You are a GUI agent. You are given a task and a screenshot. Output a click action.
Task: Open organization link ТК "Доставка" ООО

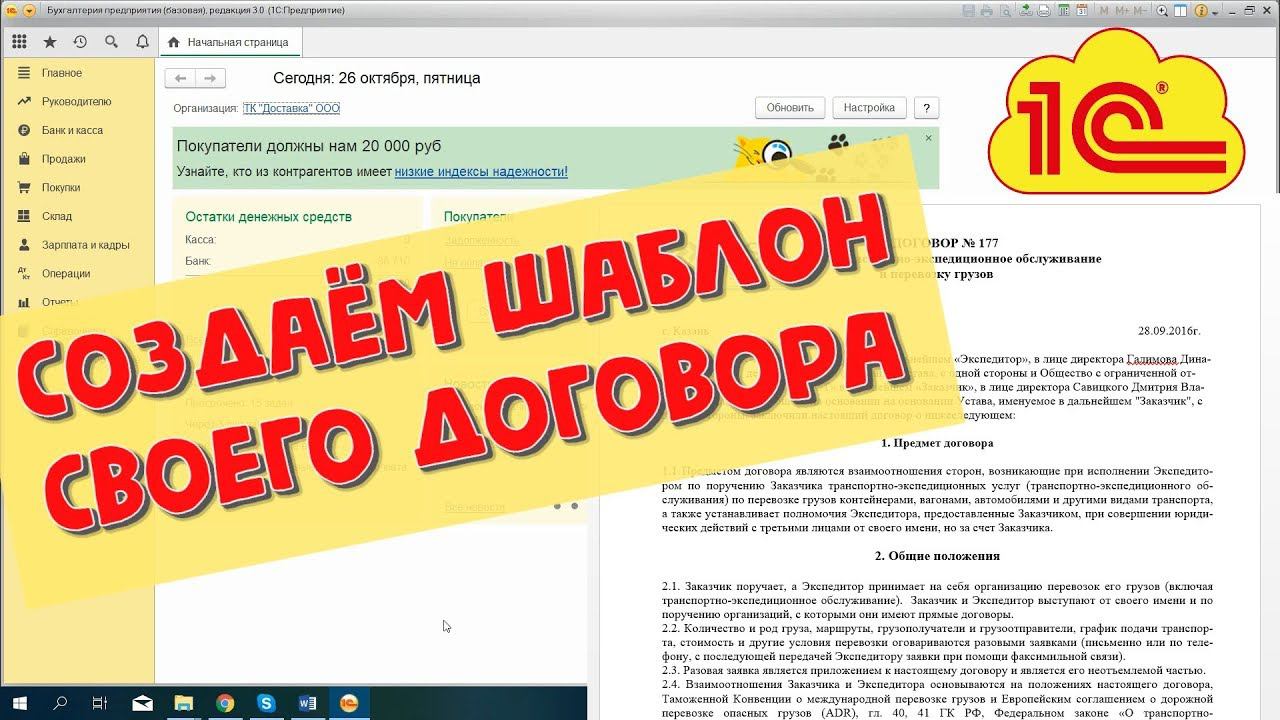(291, 108)
